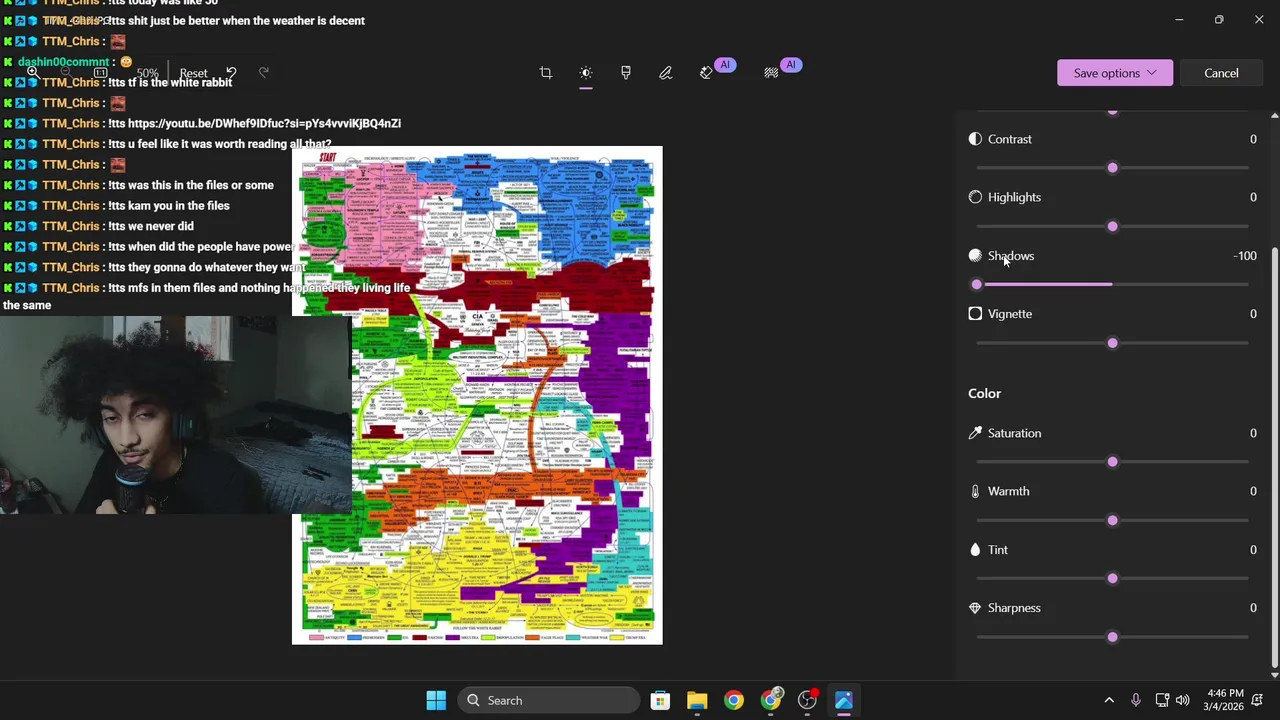Click the zoom in magnifier icon
This screenshot has width=1280, height=720.
click(x=34, y=72)
